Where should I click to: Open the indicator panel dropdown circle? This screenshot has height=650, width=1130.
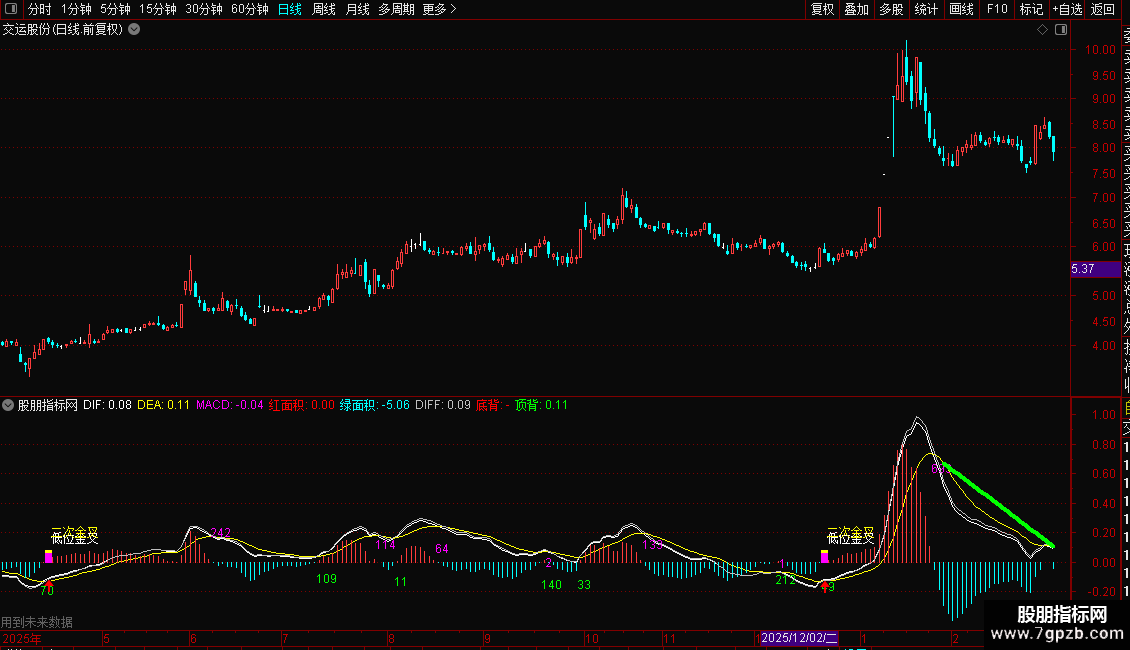pos(8,405)
